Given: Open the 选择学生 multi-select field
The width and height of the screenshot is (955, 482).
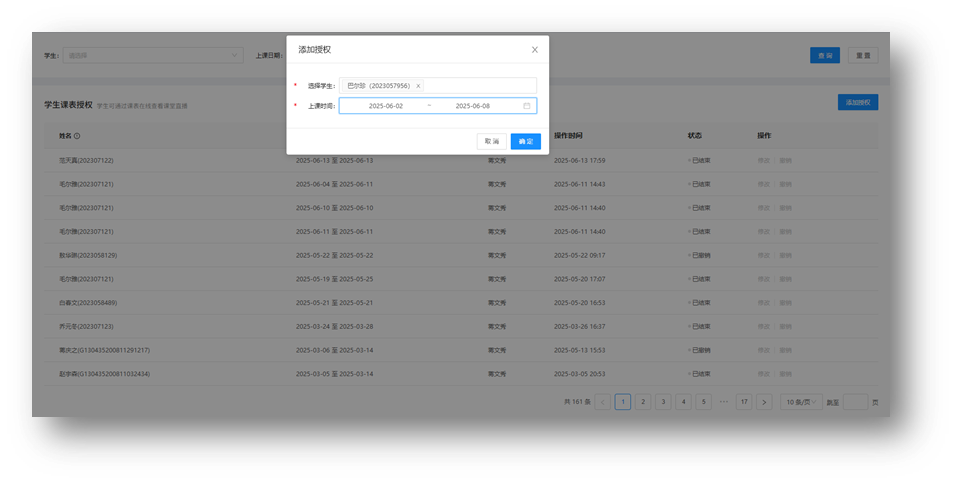Looking at the screenshot, I should point(438,86).
